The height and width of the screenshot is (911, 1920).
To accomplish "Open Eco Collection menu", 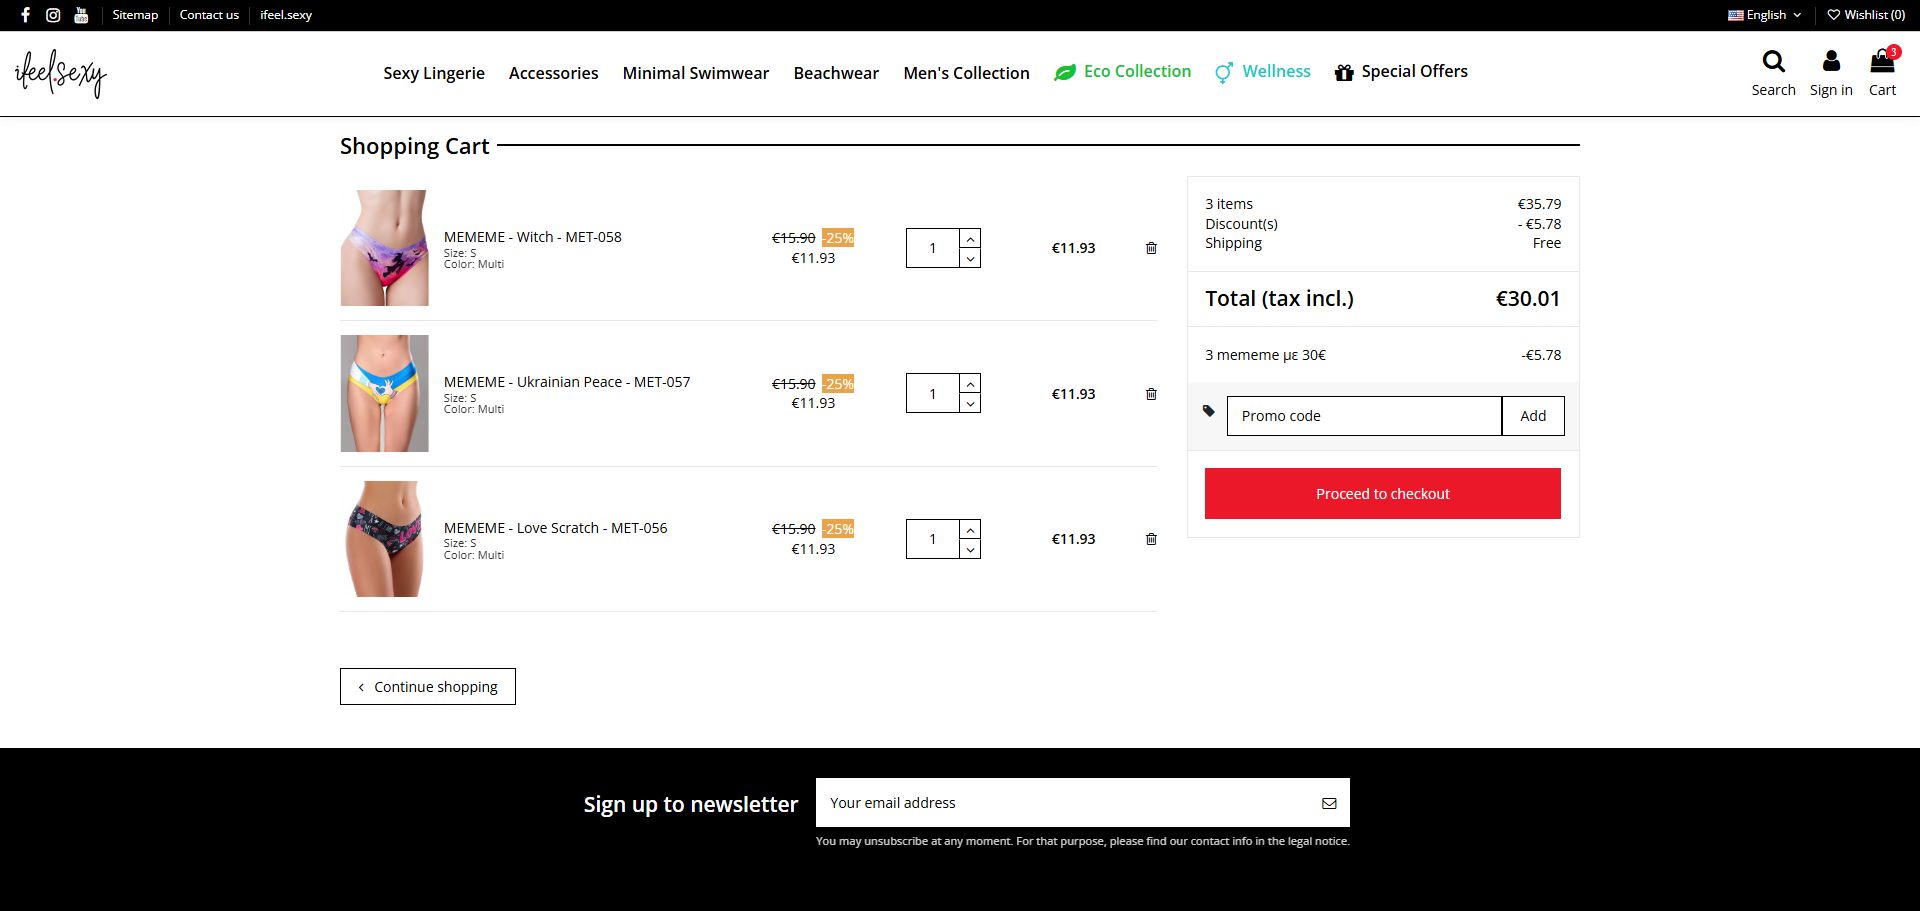I will pos(1122,72).
